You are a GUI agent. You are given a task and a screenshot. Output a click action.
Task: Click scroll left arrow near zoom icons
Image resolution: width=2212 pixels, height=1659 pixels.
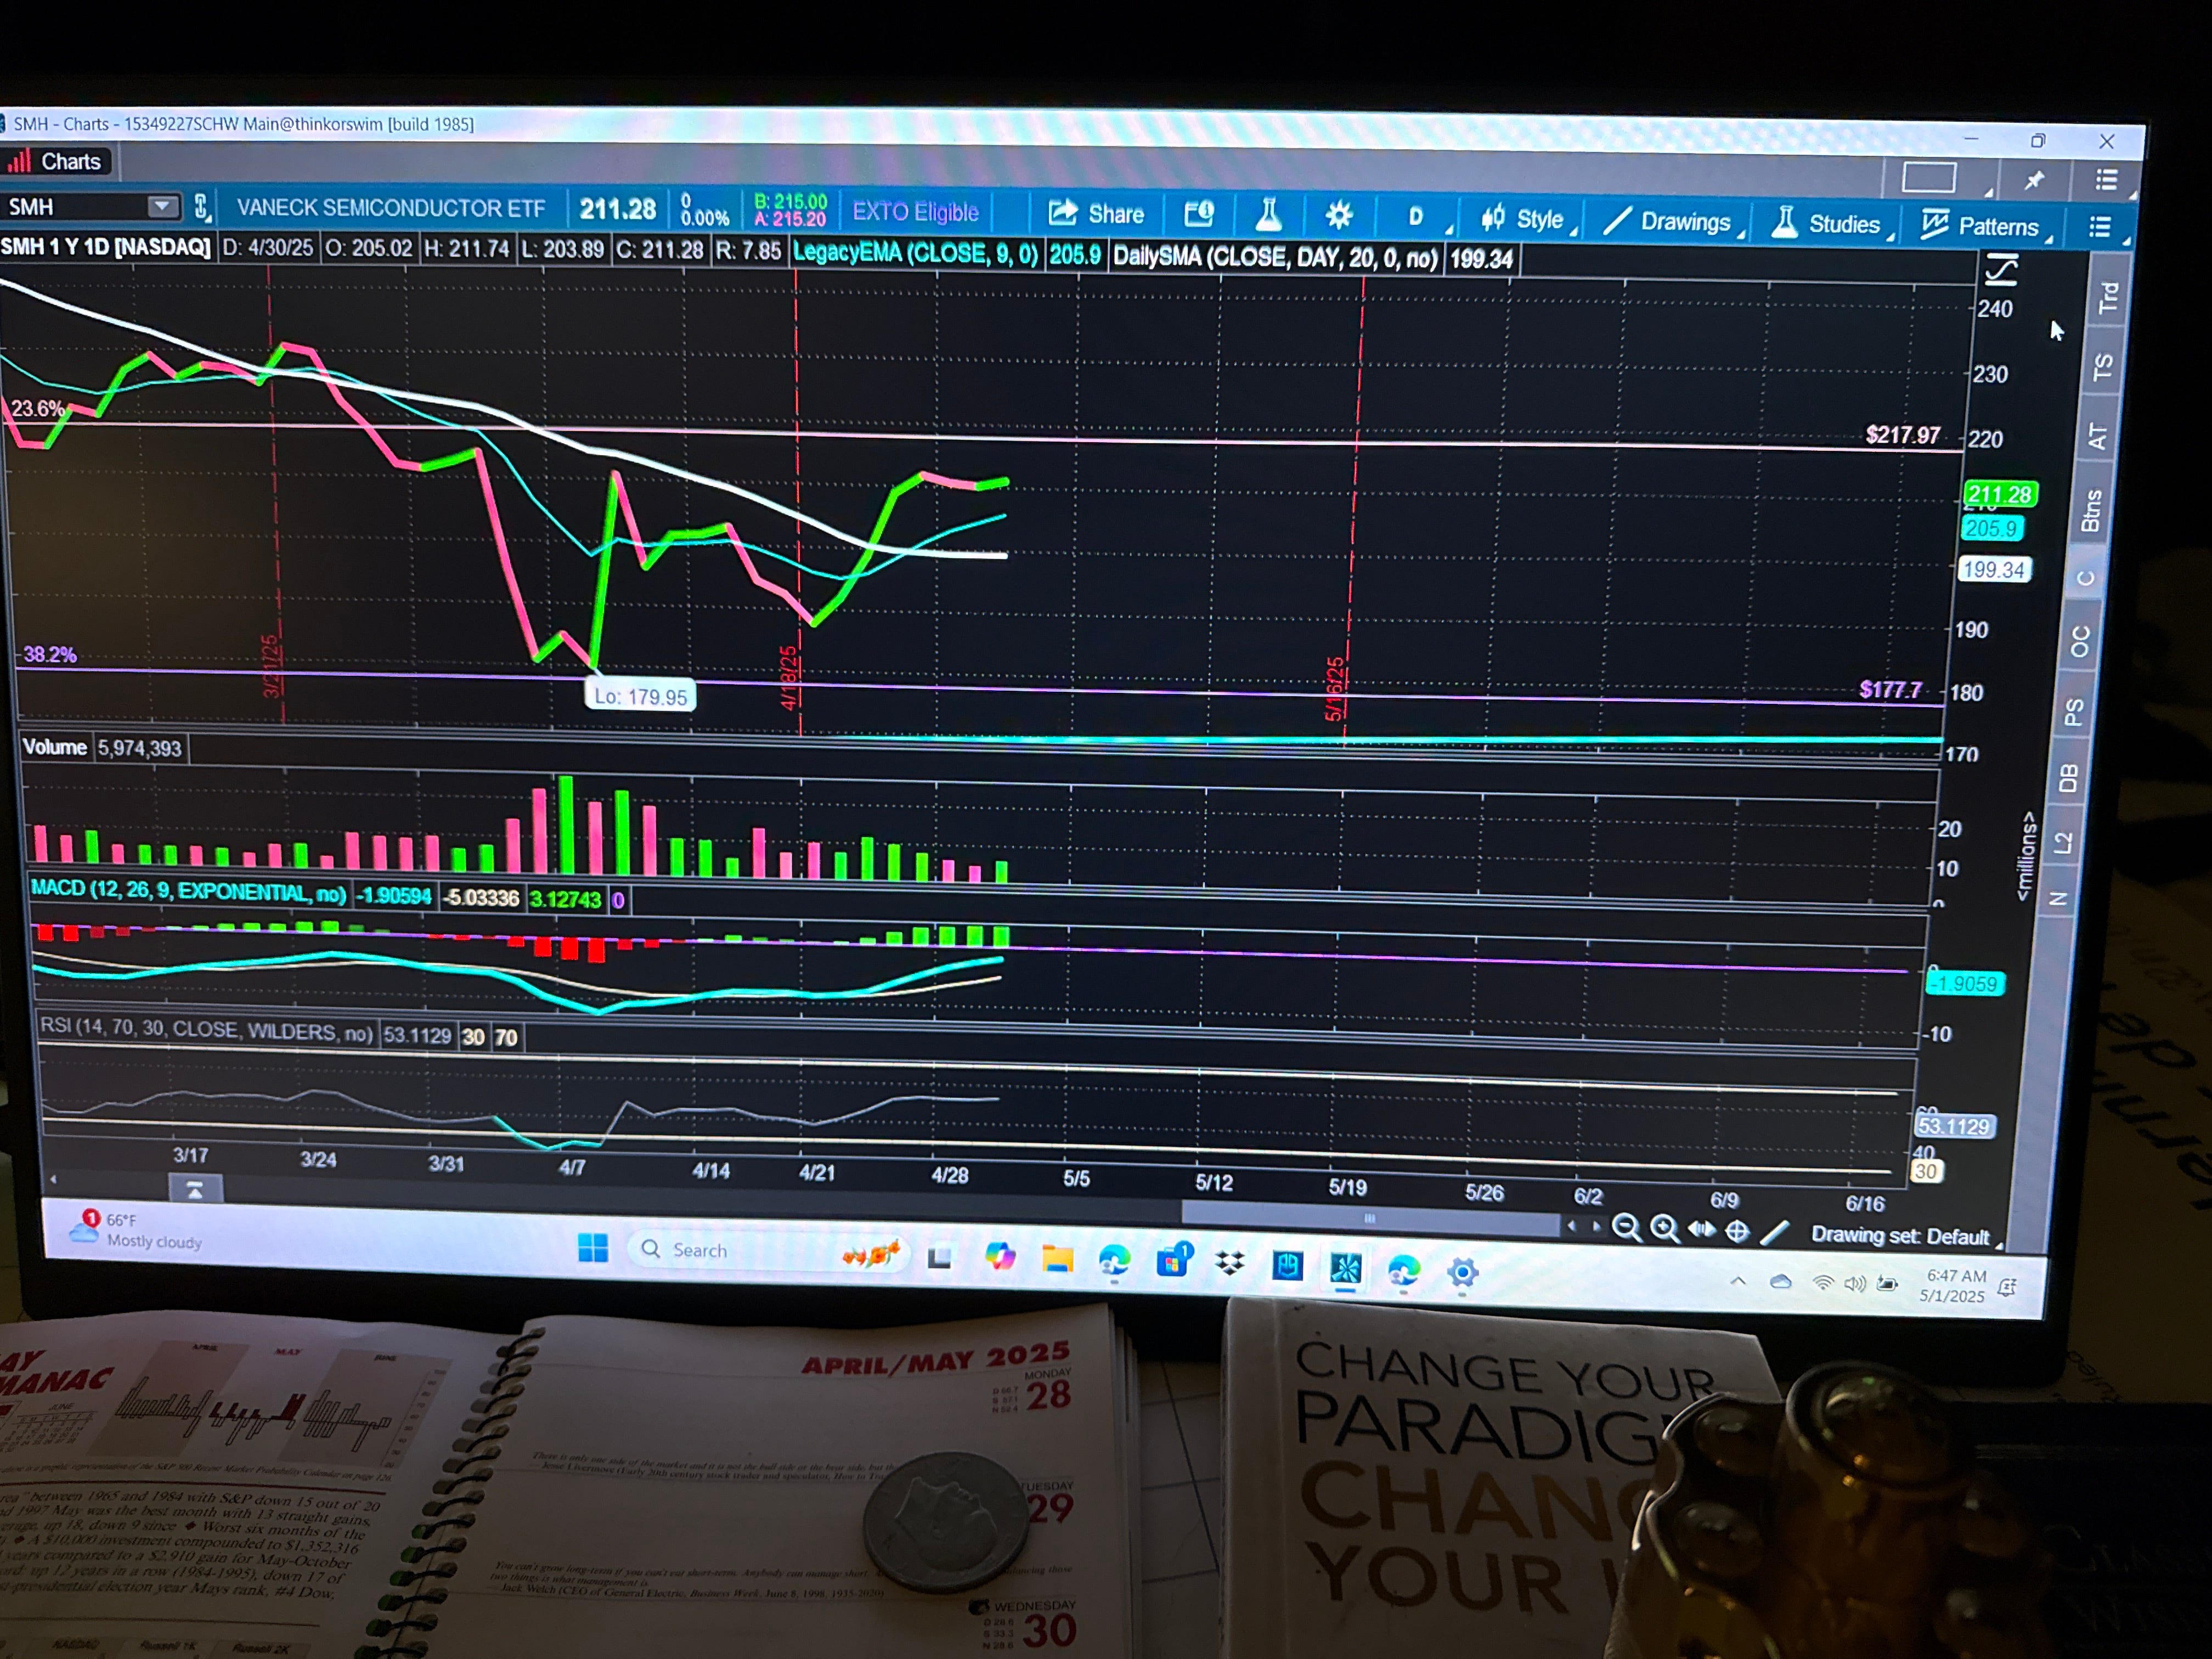[x=1572, y=1225]
